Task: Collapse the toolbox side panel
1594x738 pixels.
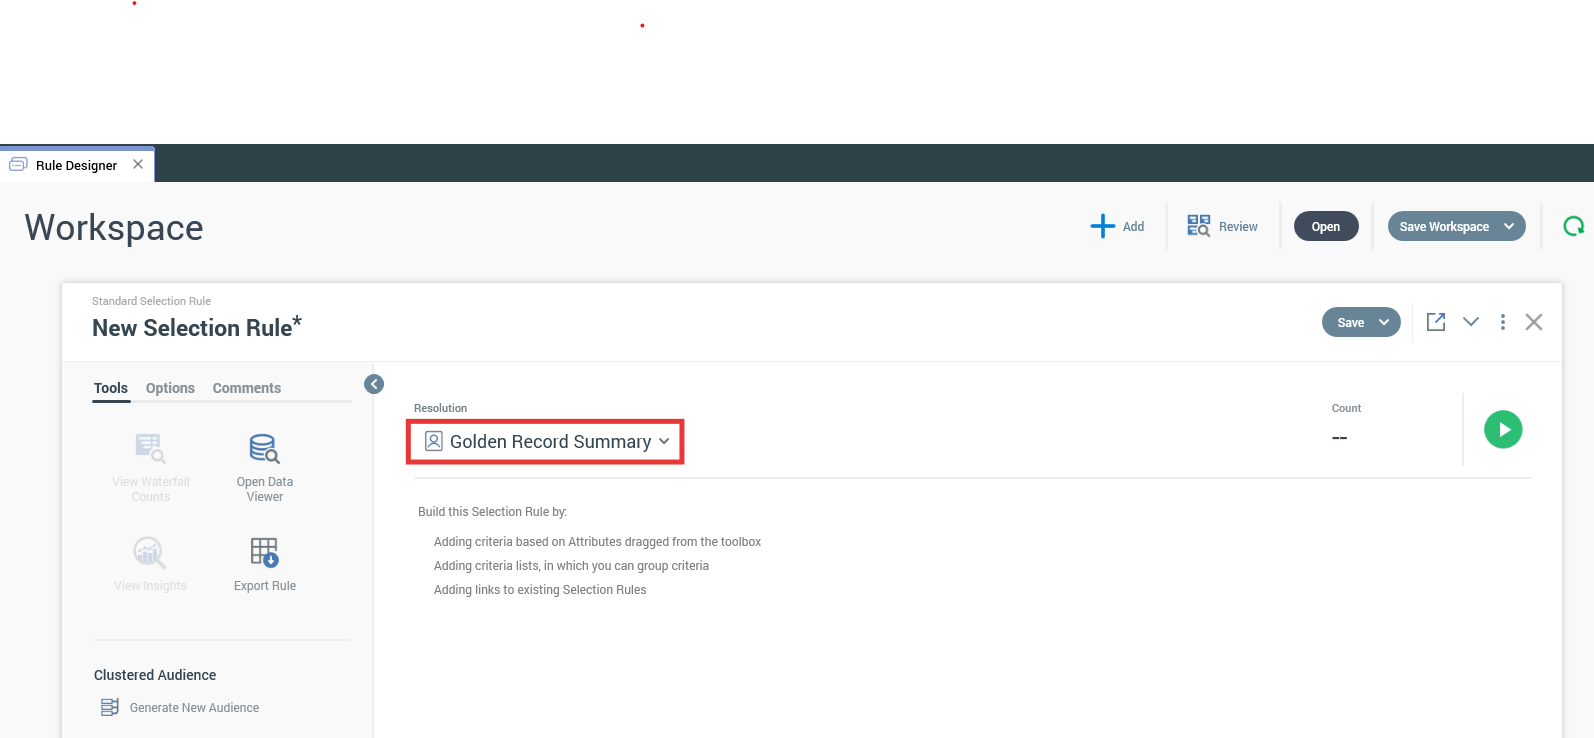Action: [374, 384]
